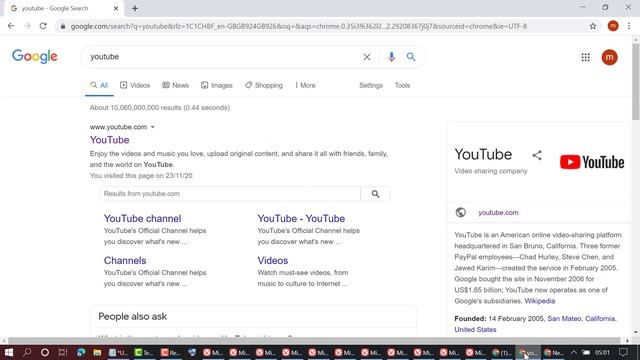Switch to the Images tab

click(217, 85)
